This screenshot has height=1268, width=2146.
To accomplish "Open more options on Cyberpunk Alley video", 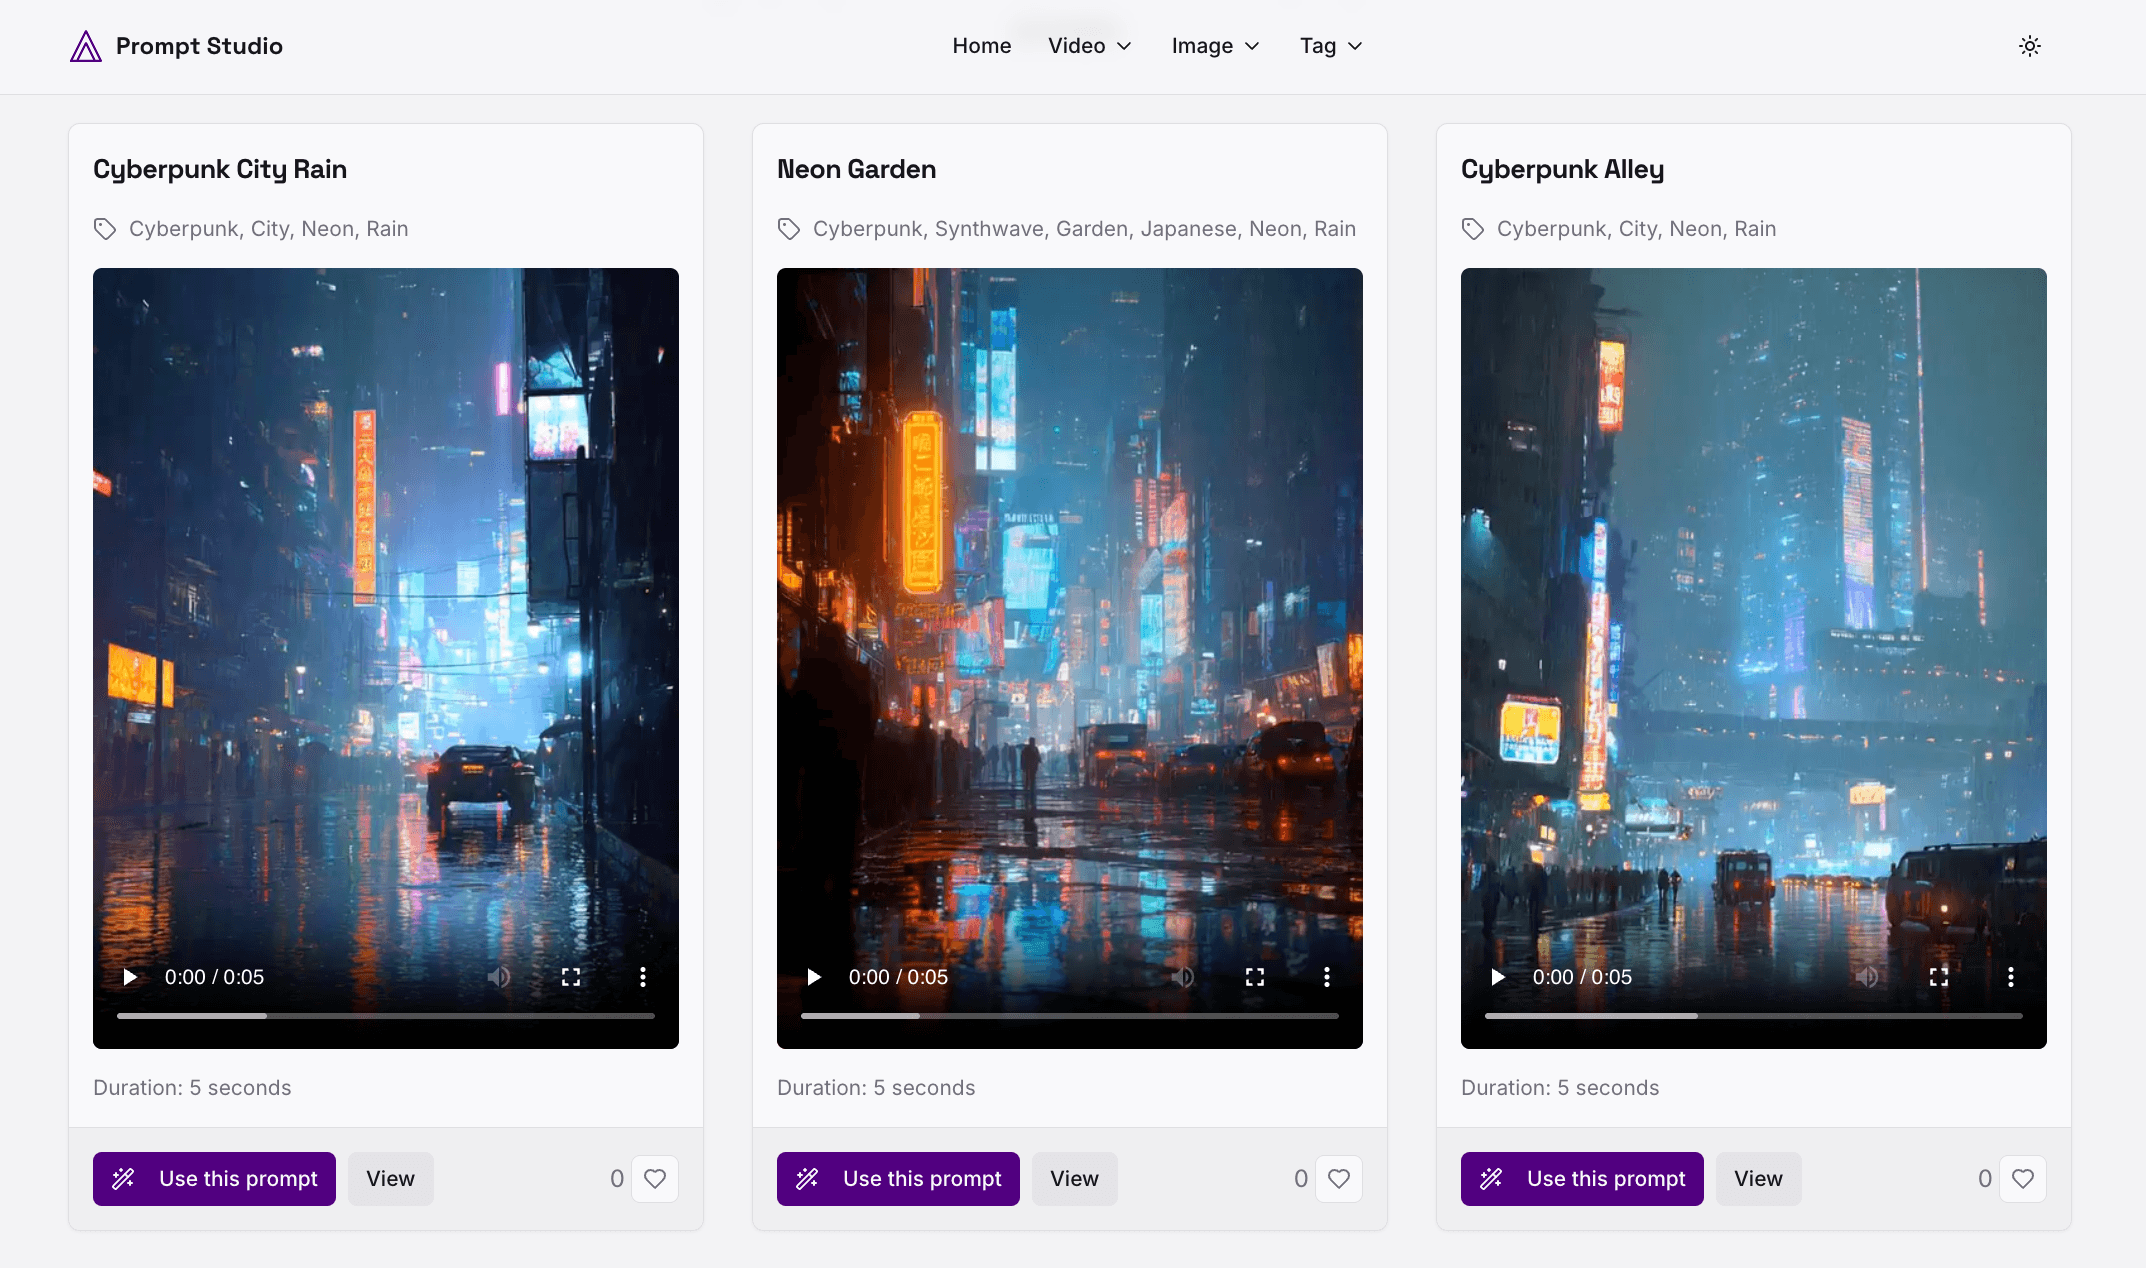I will 2010,977.
